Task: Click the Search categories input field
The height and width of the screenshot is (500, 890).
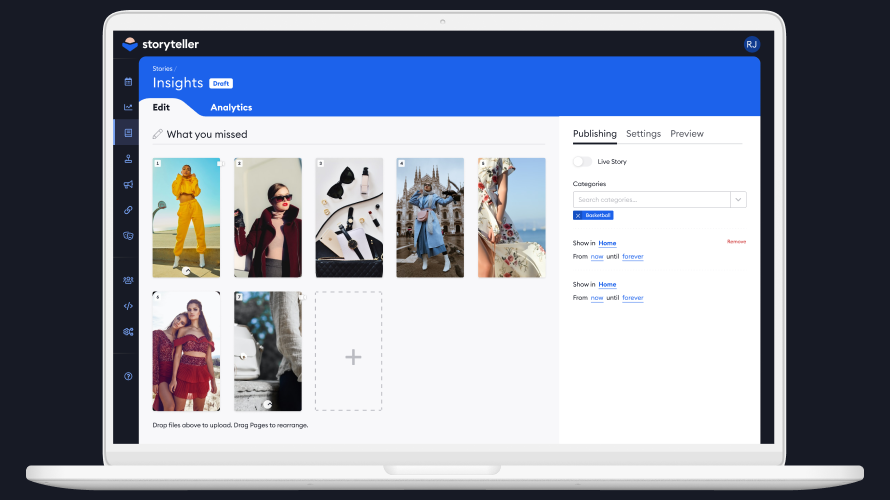Action: [x=651, y=200]
